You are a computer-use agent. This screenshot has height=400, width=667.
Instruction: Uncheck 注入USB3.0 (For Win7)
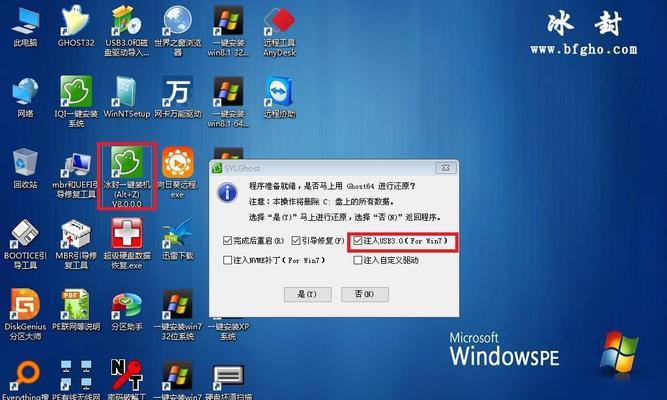358,241
